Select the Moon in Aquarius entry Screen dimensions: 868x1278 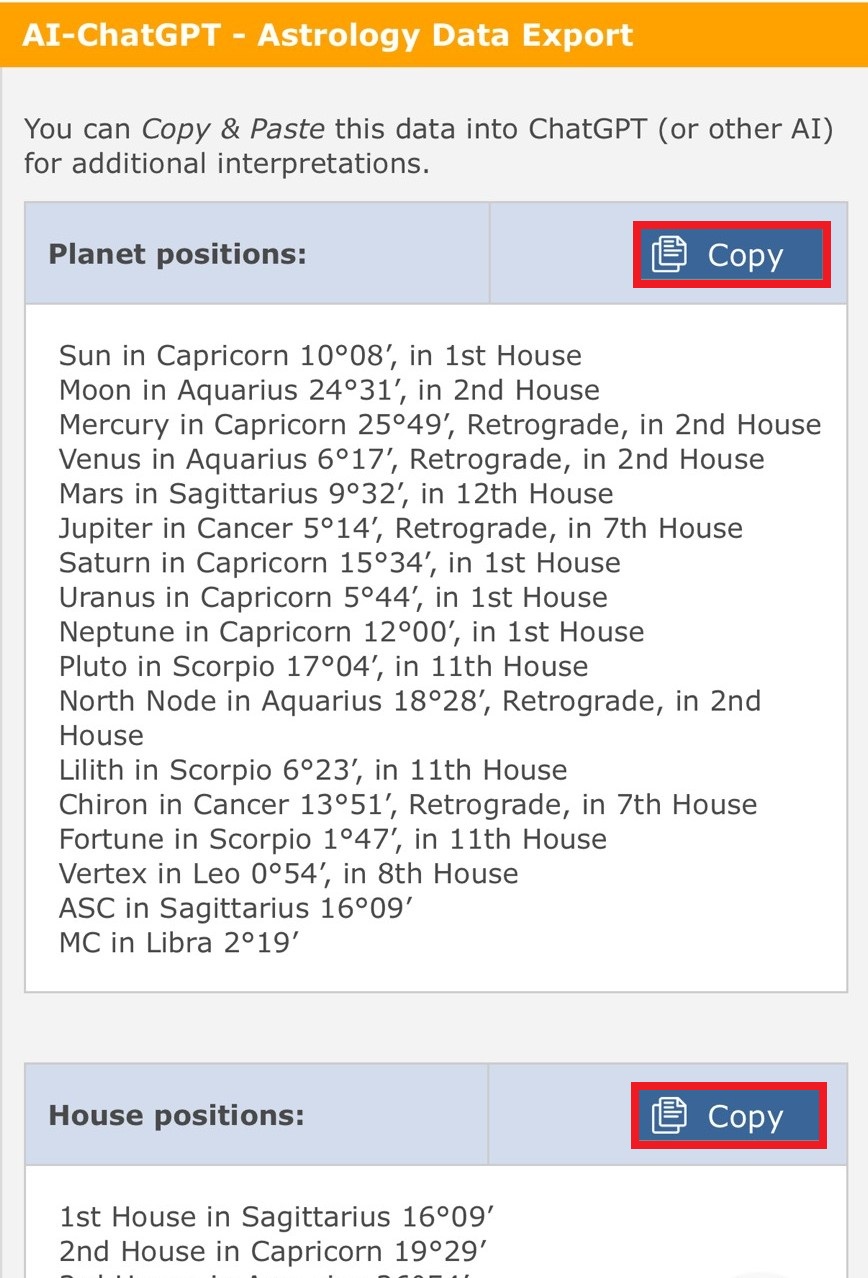coord(329,390)
